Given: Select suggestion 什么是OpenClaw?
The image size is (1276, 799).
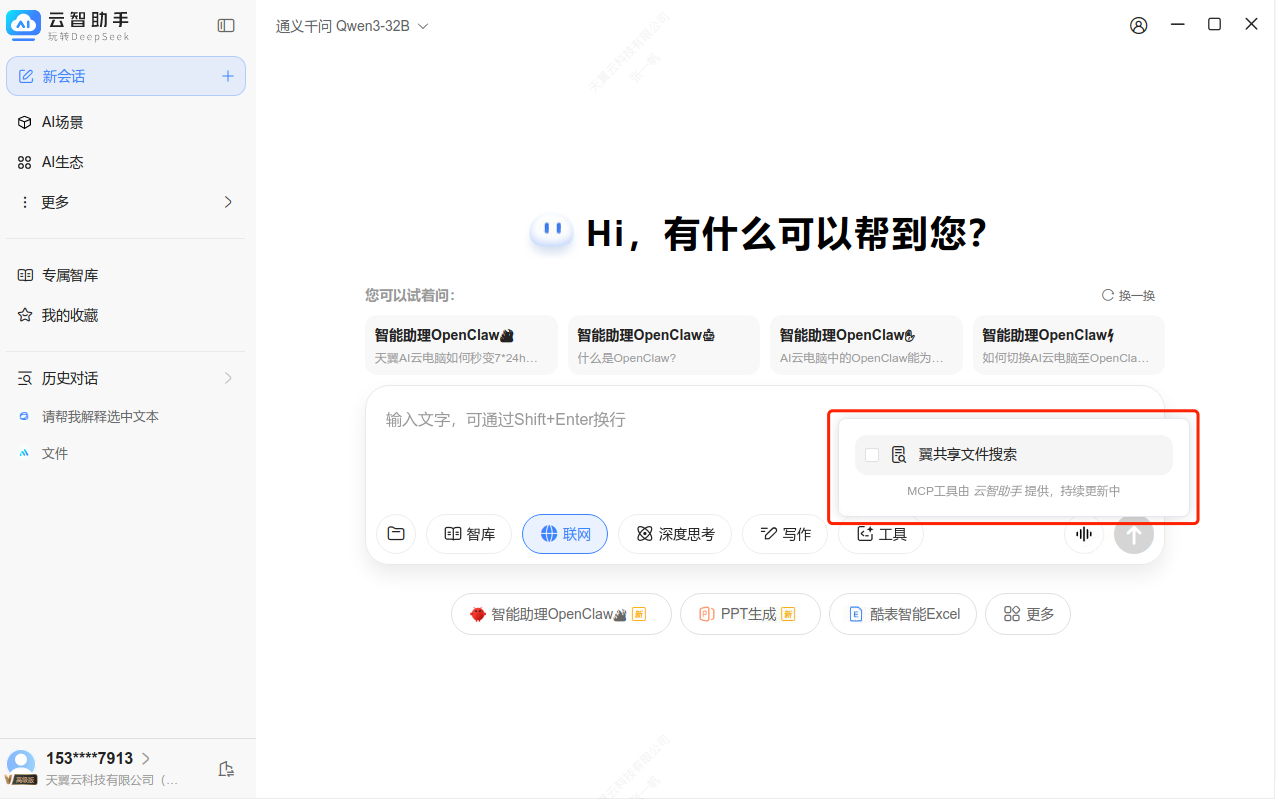Looking at the screenshot, I should tap(664, 345).
